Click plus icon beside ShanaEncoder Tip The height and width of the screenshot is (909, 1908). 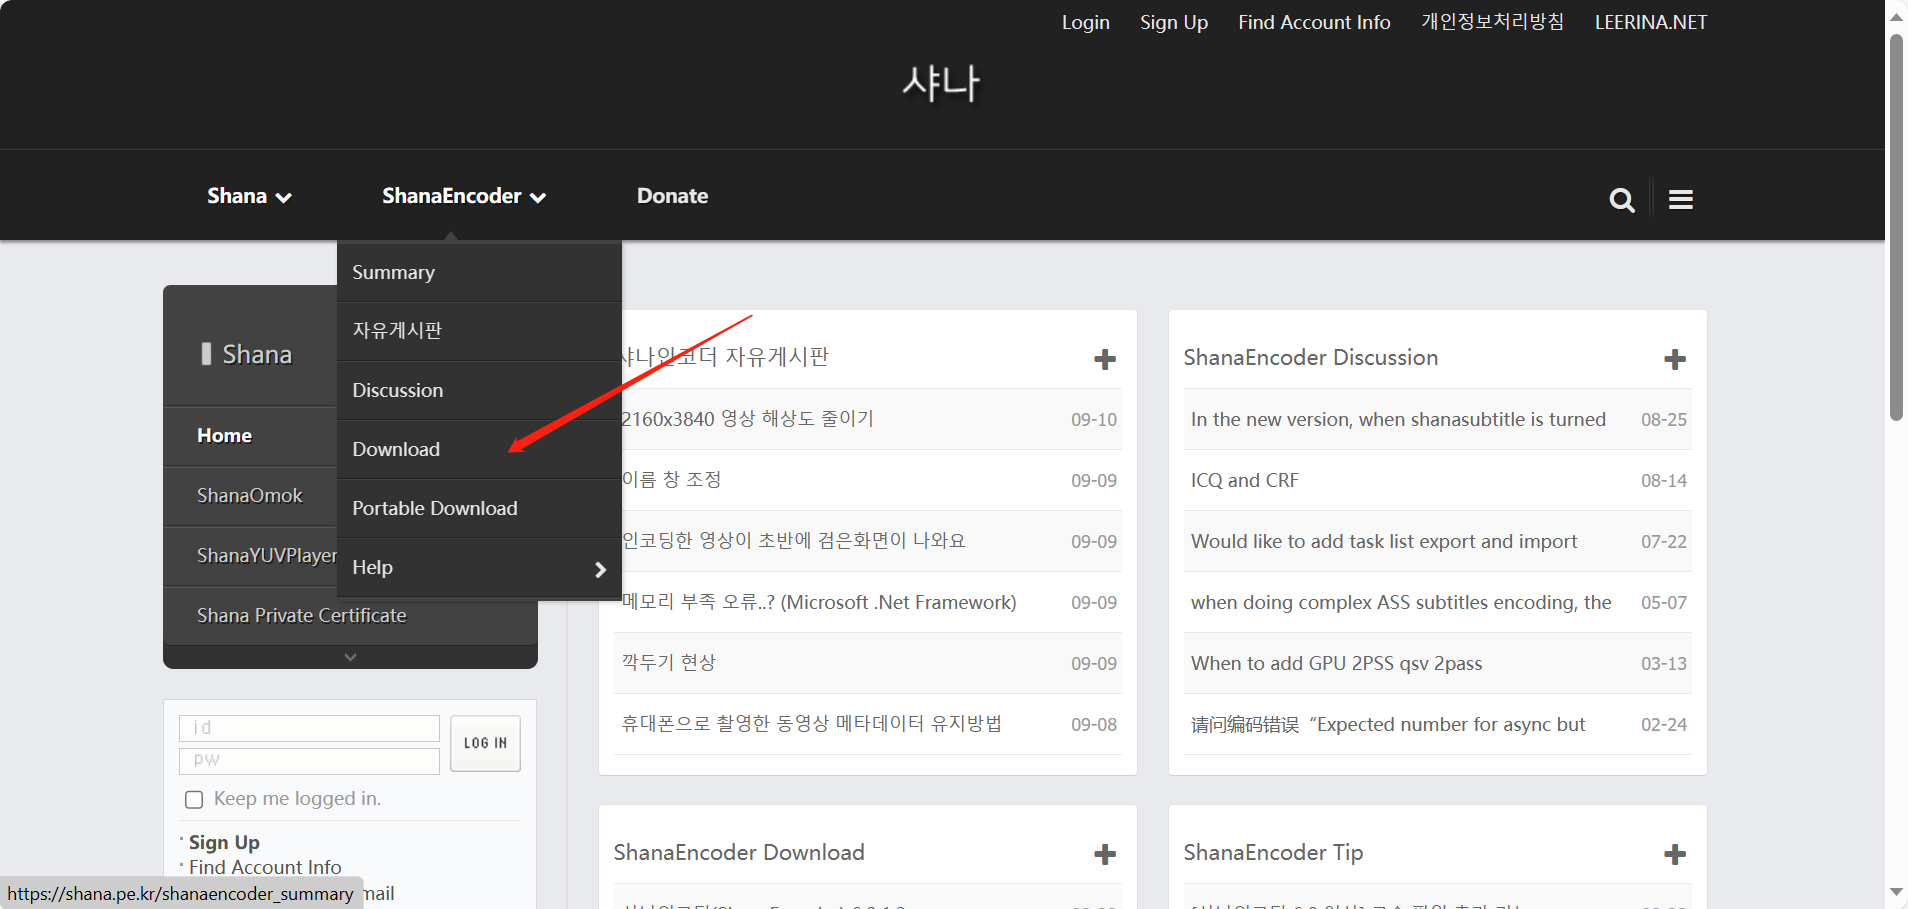coord(1674,854)
